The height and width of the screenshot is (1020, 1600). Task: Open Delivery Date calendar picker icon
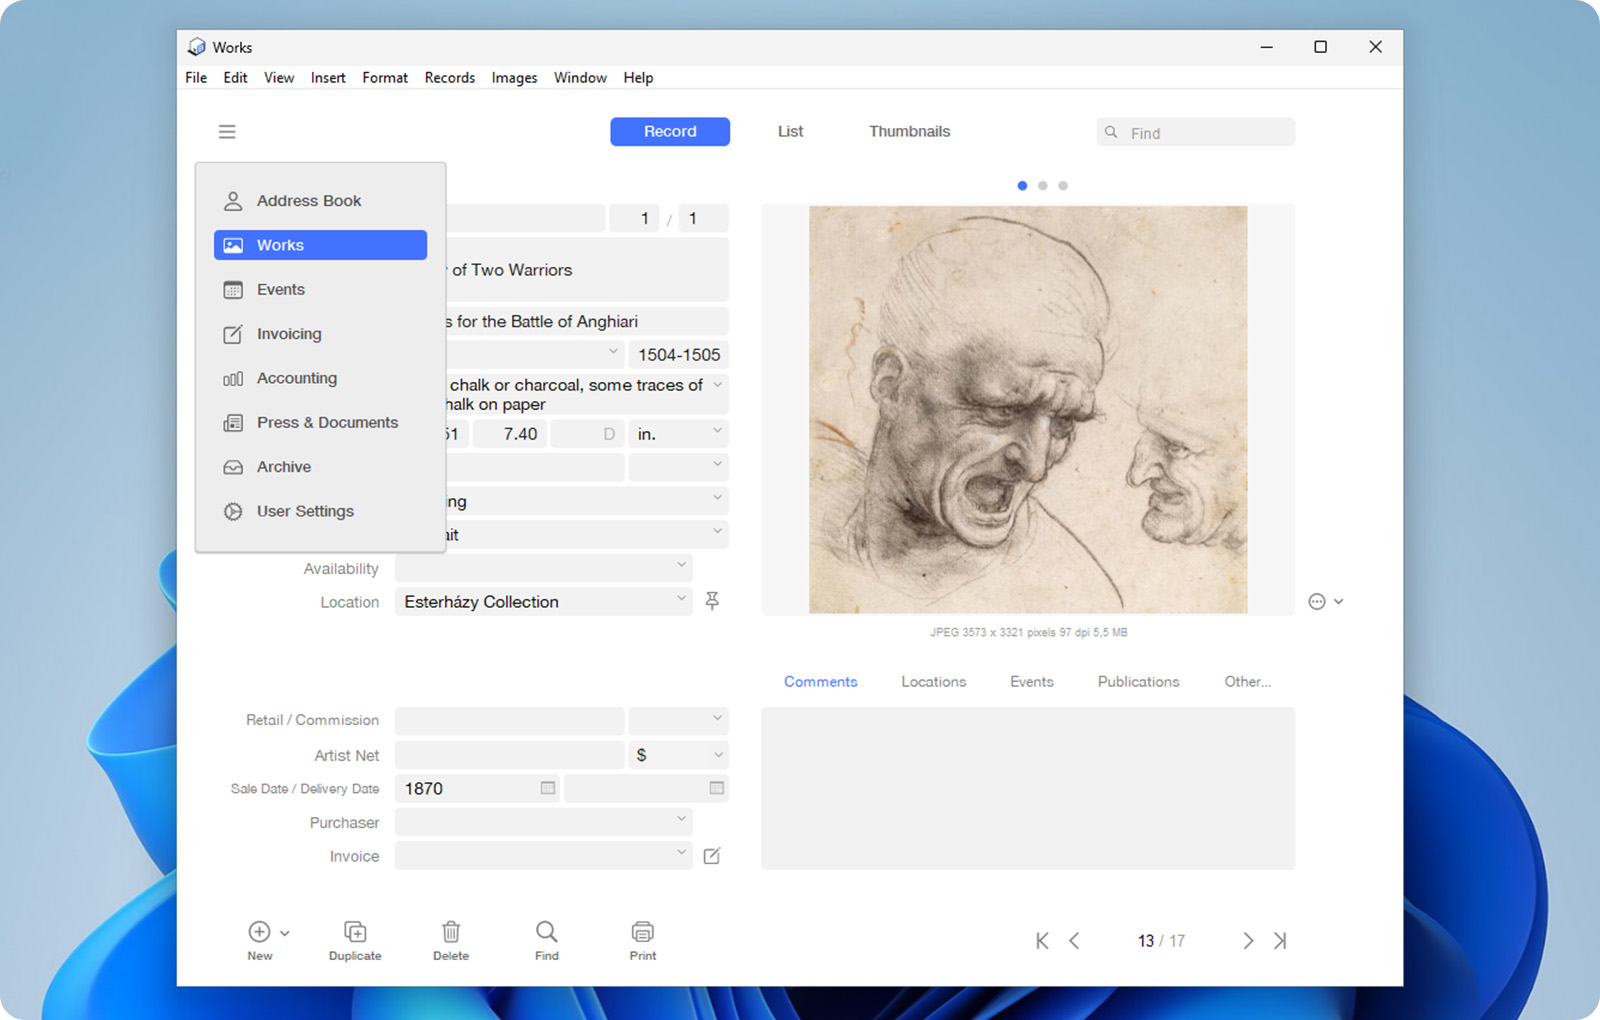(x=717, y=788)
